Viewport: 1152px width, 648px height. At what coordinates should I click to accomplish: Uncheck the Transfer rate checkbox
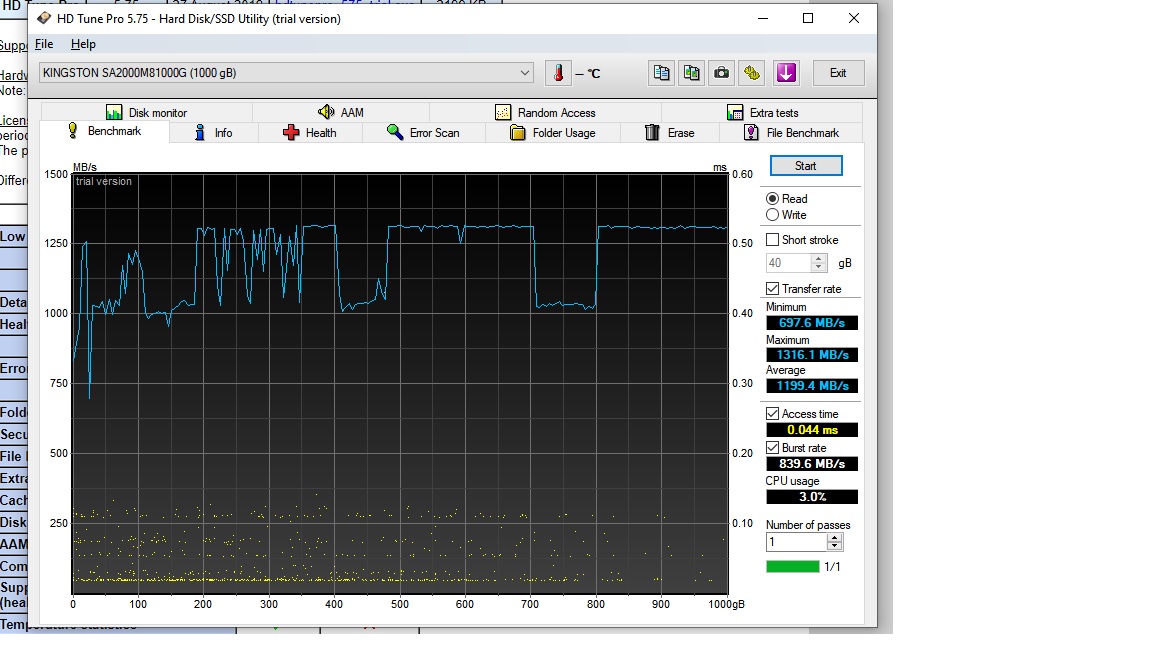coord(772,289)
